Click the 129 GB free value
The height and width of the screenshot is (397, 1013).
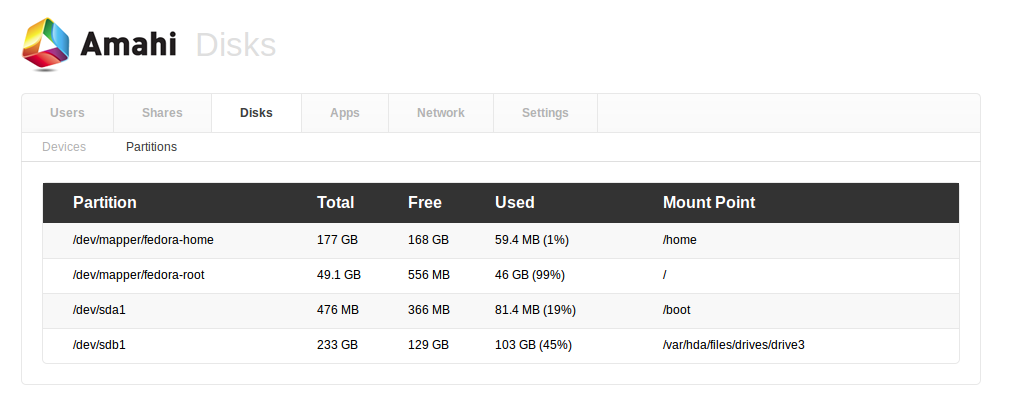tap(428, 345)
